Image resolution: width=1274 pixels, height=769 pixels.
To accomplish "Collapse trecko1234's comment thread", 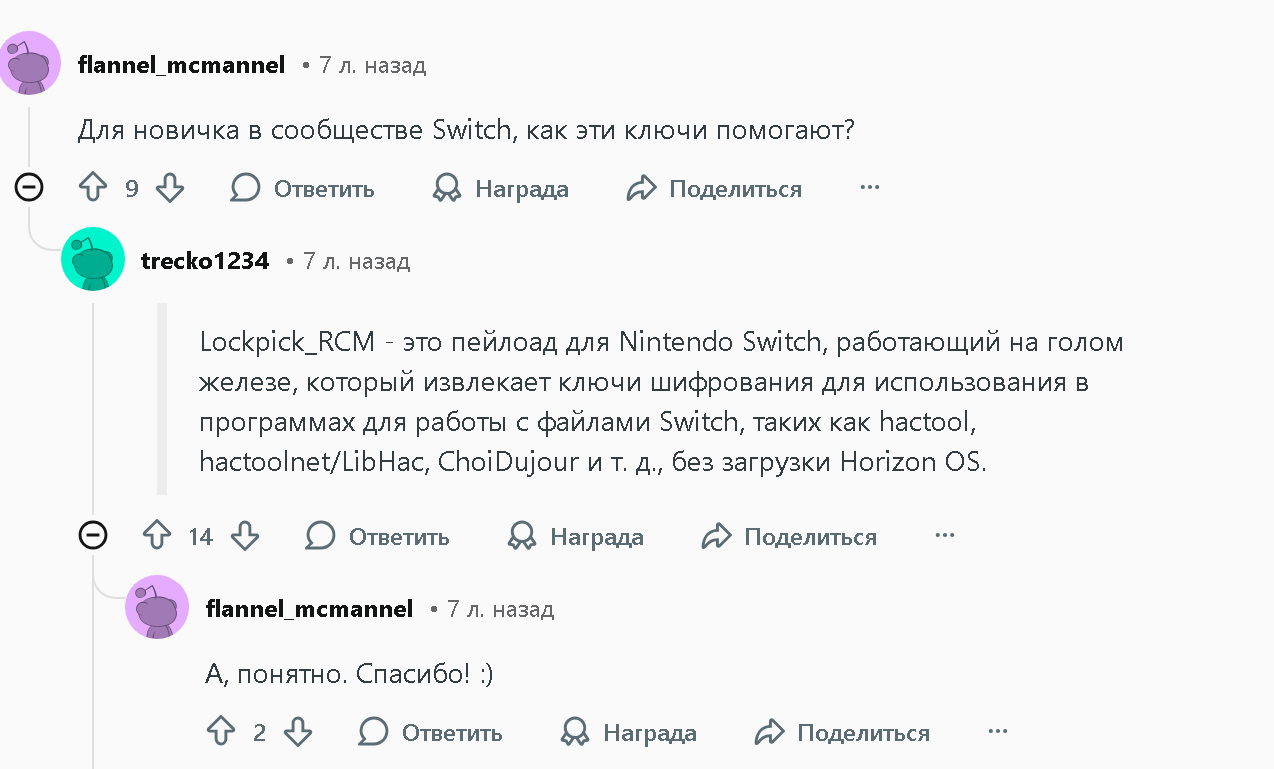I will point(93,535).
